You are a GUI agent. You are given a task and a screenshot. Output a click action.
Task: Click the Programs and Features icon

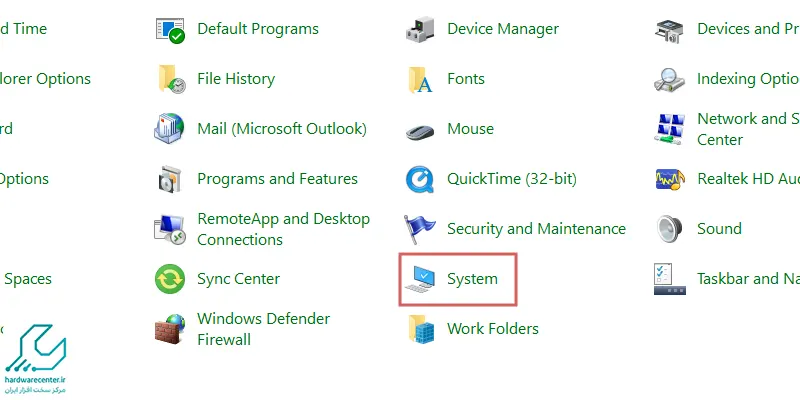(170, 179)
